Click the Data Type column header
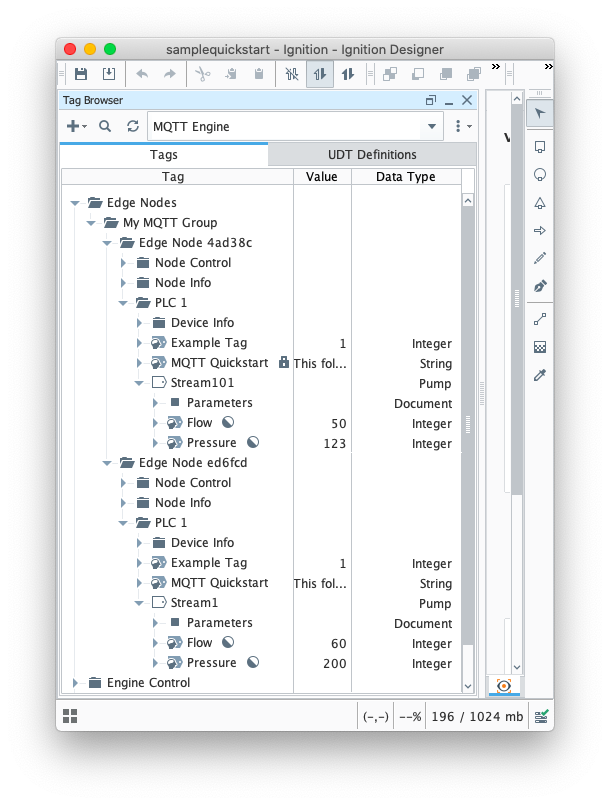The image size is (610, 805). (x=406, y=177)
